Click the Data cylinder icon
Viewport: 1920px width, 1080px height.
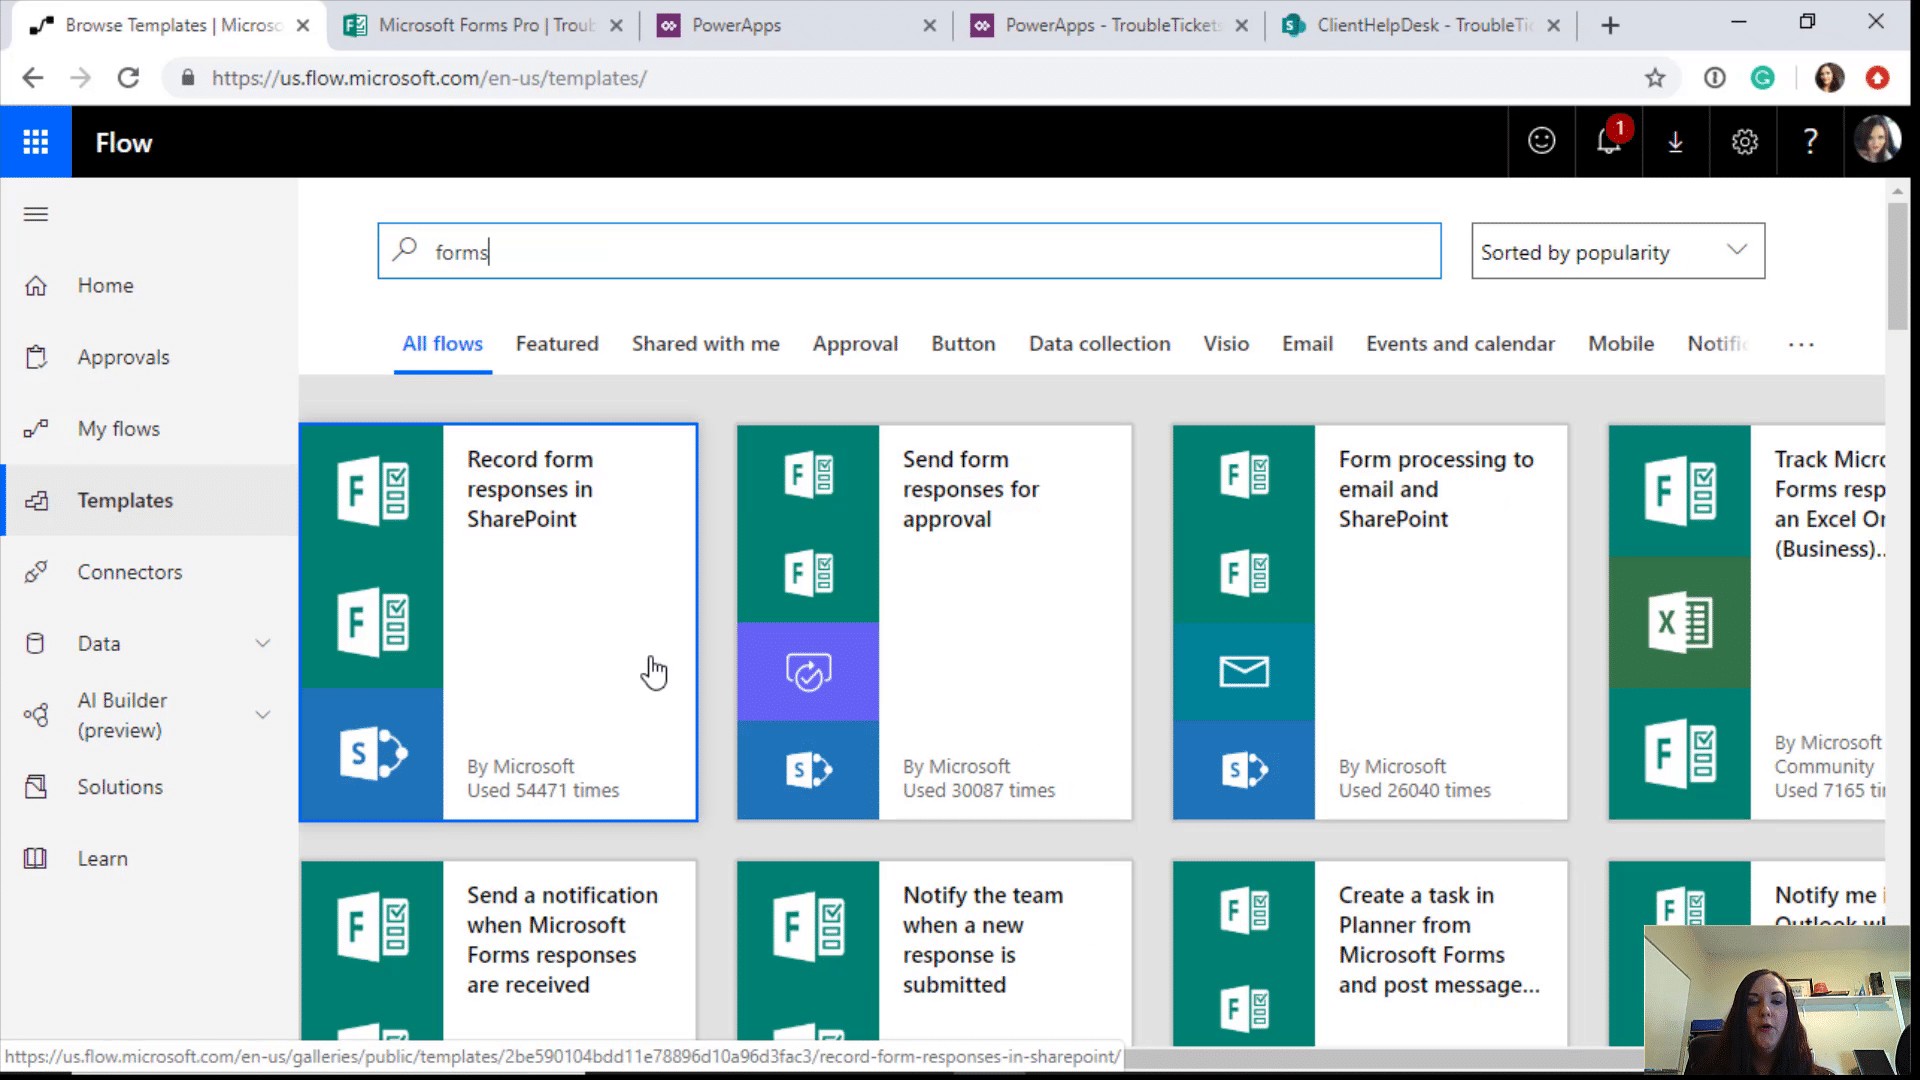[x=36, y=643]
